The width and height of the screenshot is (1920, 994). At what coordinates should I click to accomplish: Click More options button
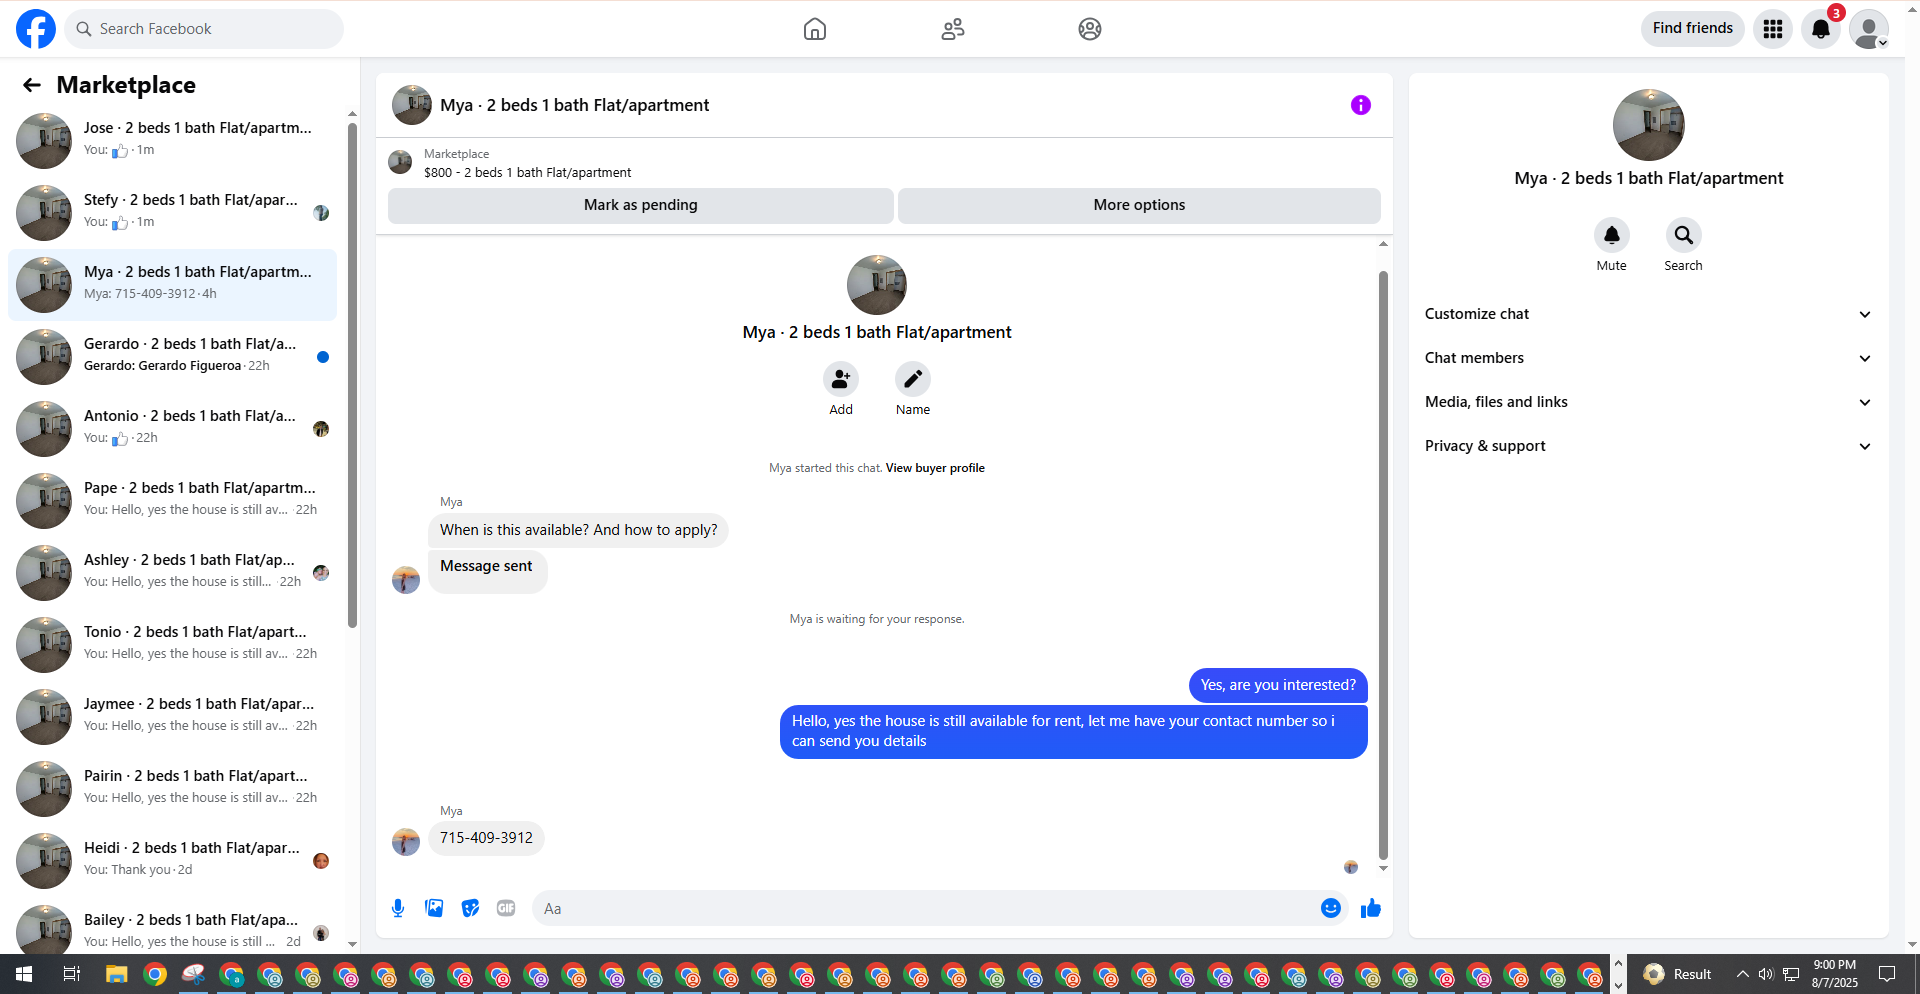1139,205
